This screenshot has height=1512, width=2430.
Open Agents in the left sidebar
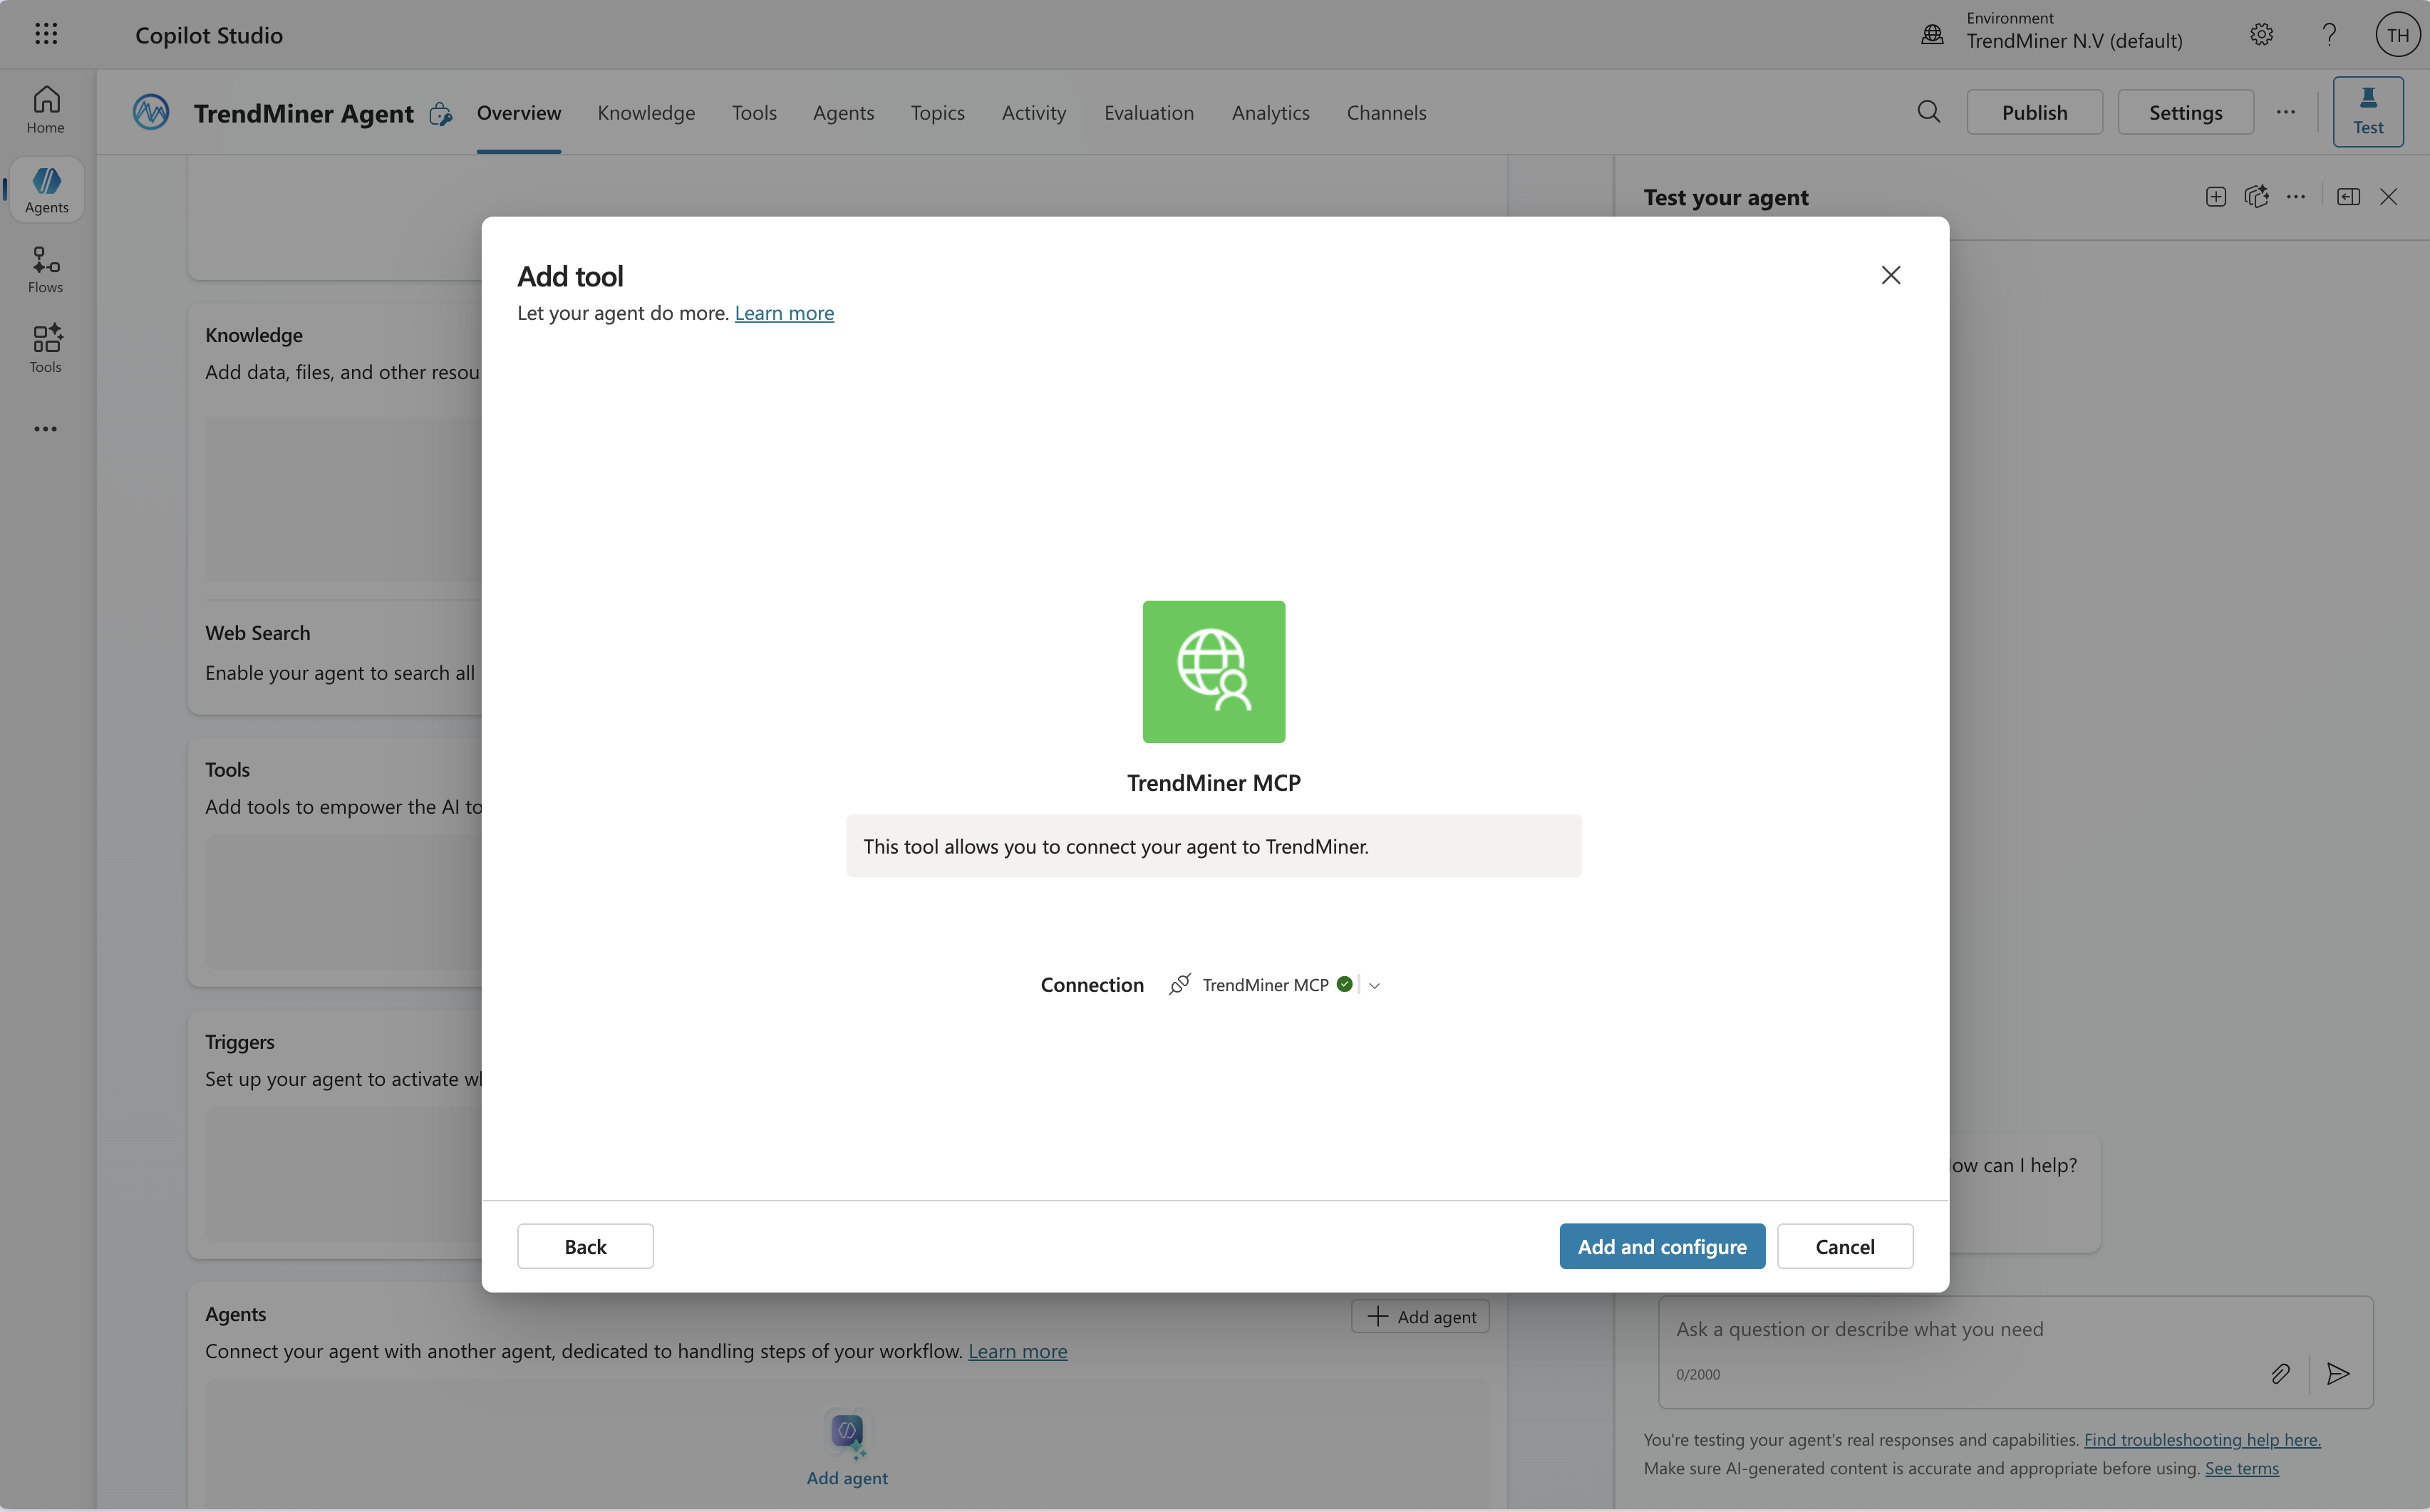[x=46, y=189]
